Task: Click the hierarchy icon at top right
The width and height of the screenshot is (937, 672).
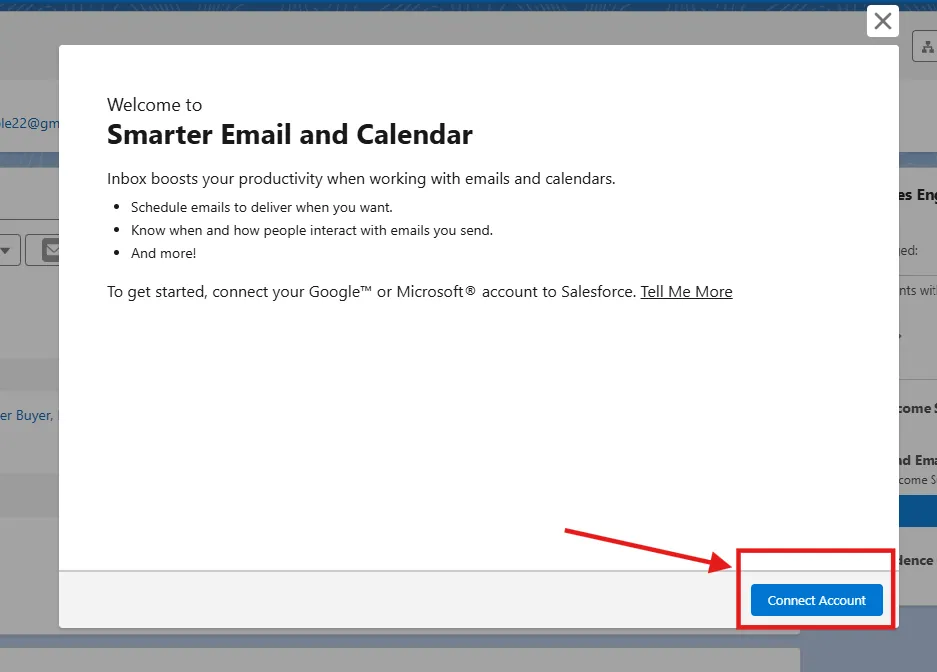Action: [927, 47]
